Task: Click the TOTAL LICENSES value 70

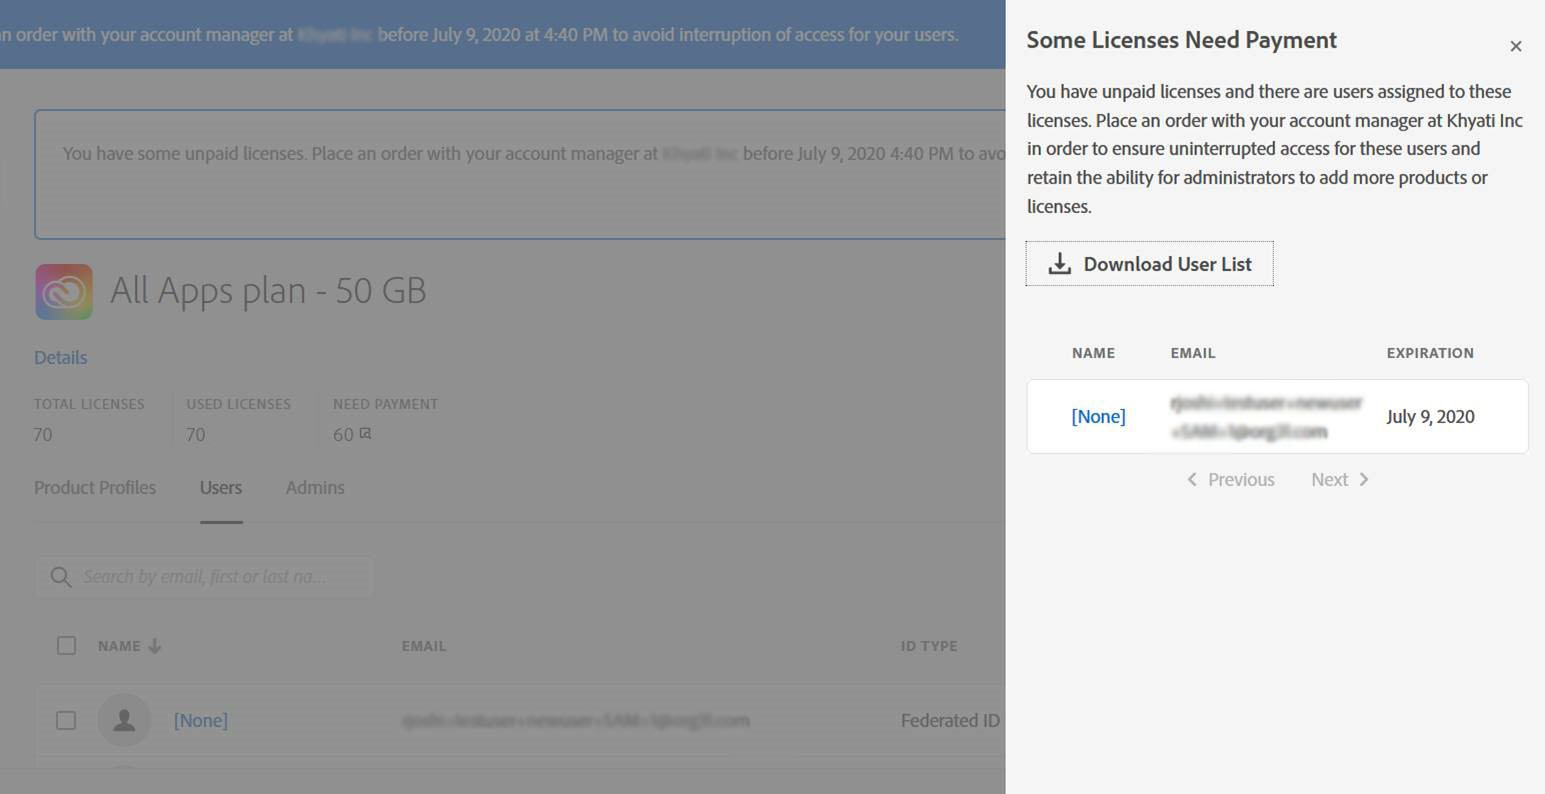Action: pos(43,435)
